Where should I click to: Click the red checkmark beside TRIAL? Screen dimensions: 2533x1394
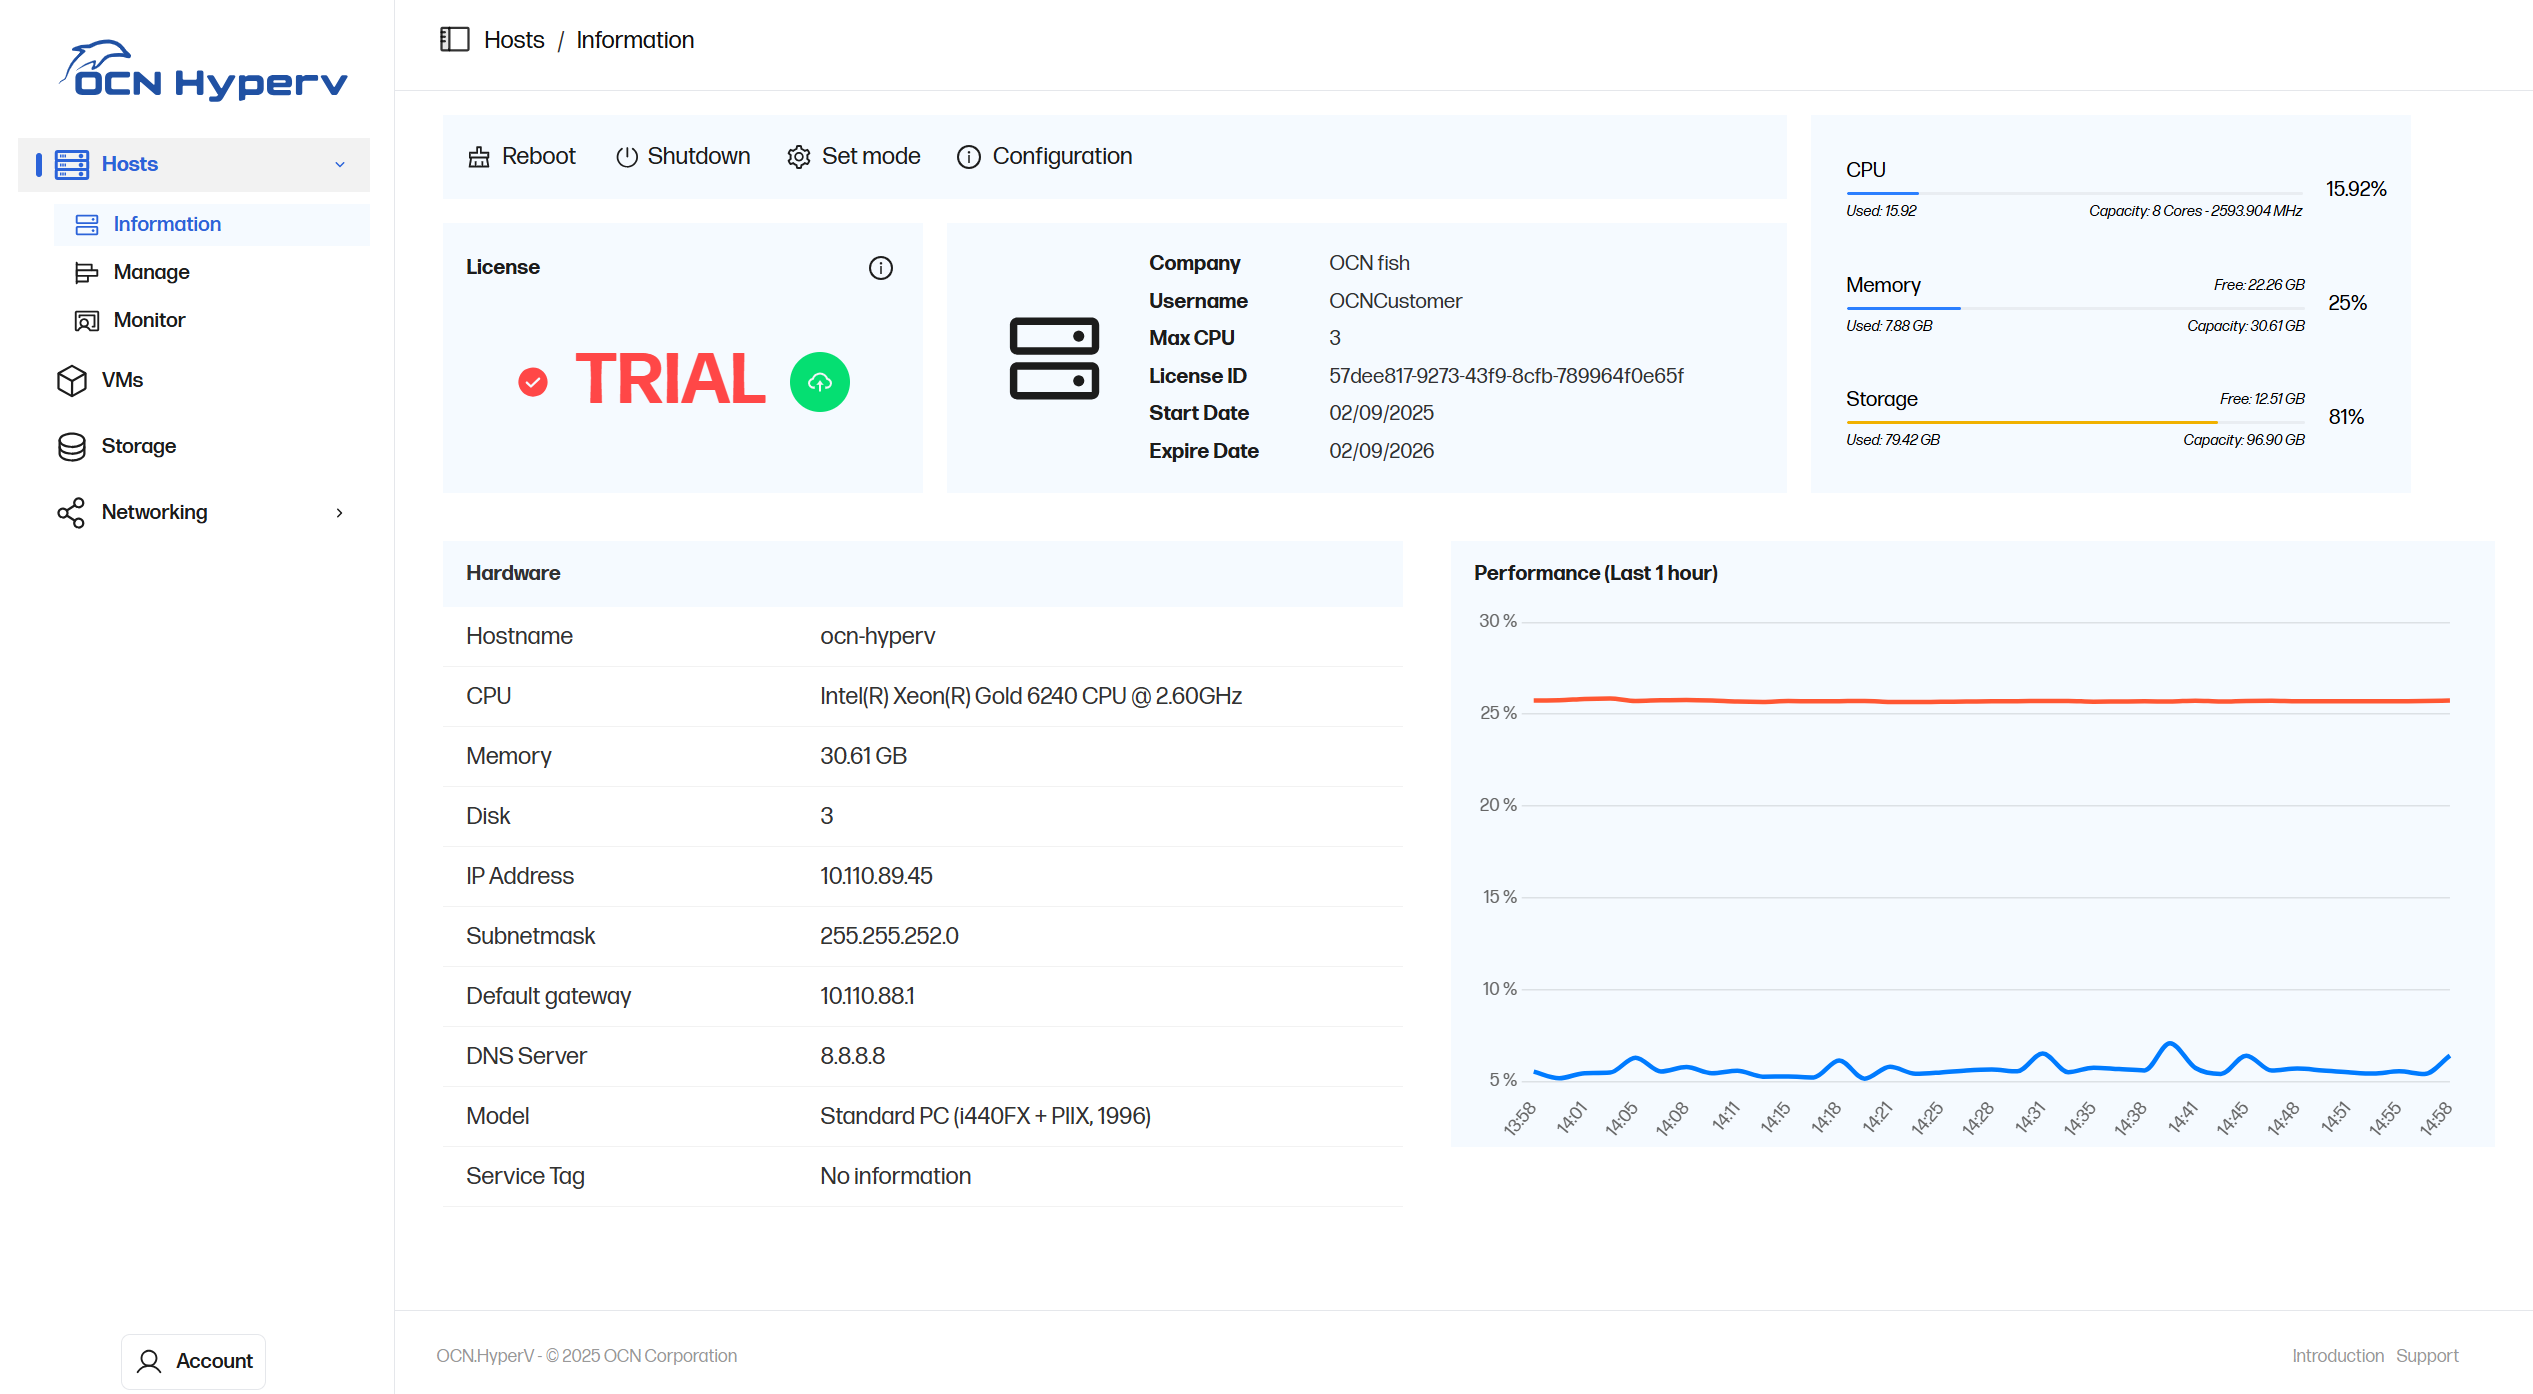click(x=533, y=382)
